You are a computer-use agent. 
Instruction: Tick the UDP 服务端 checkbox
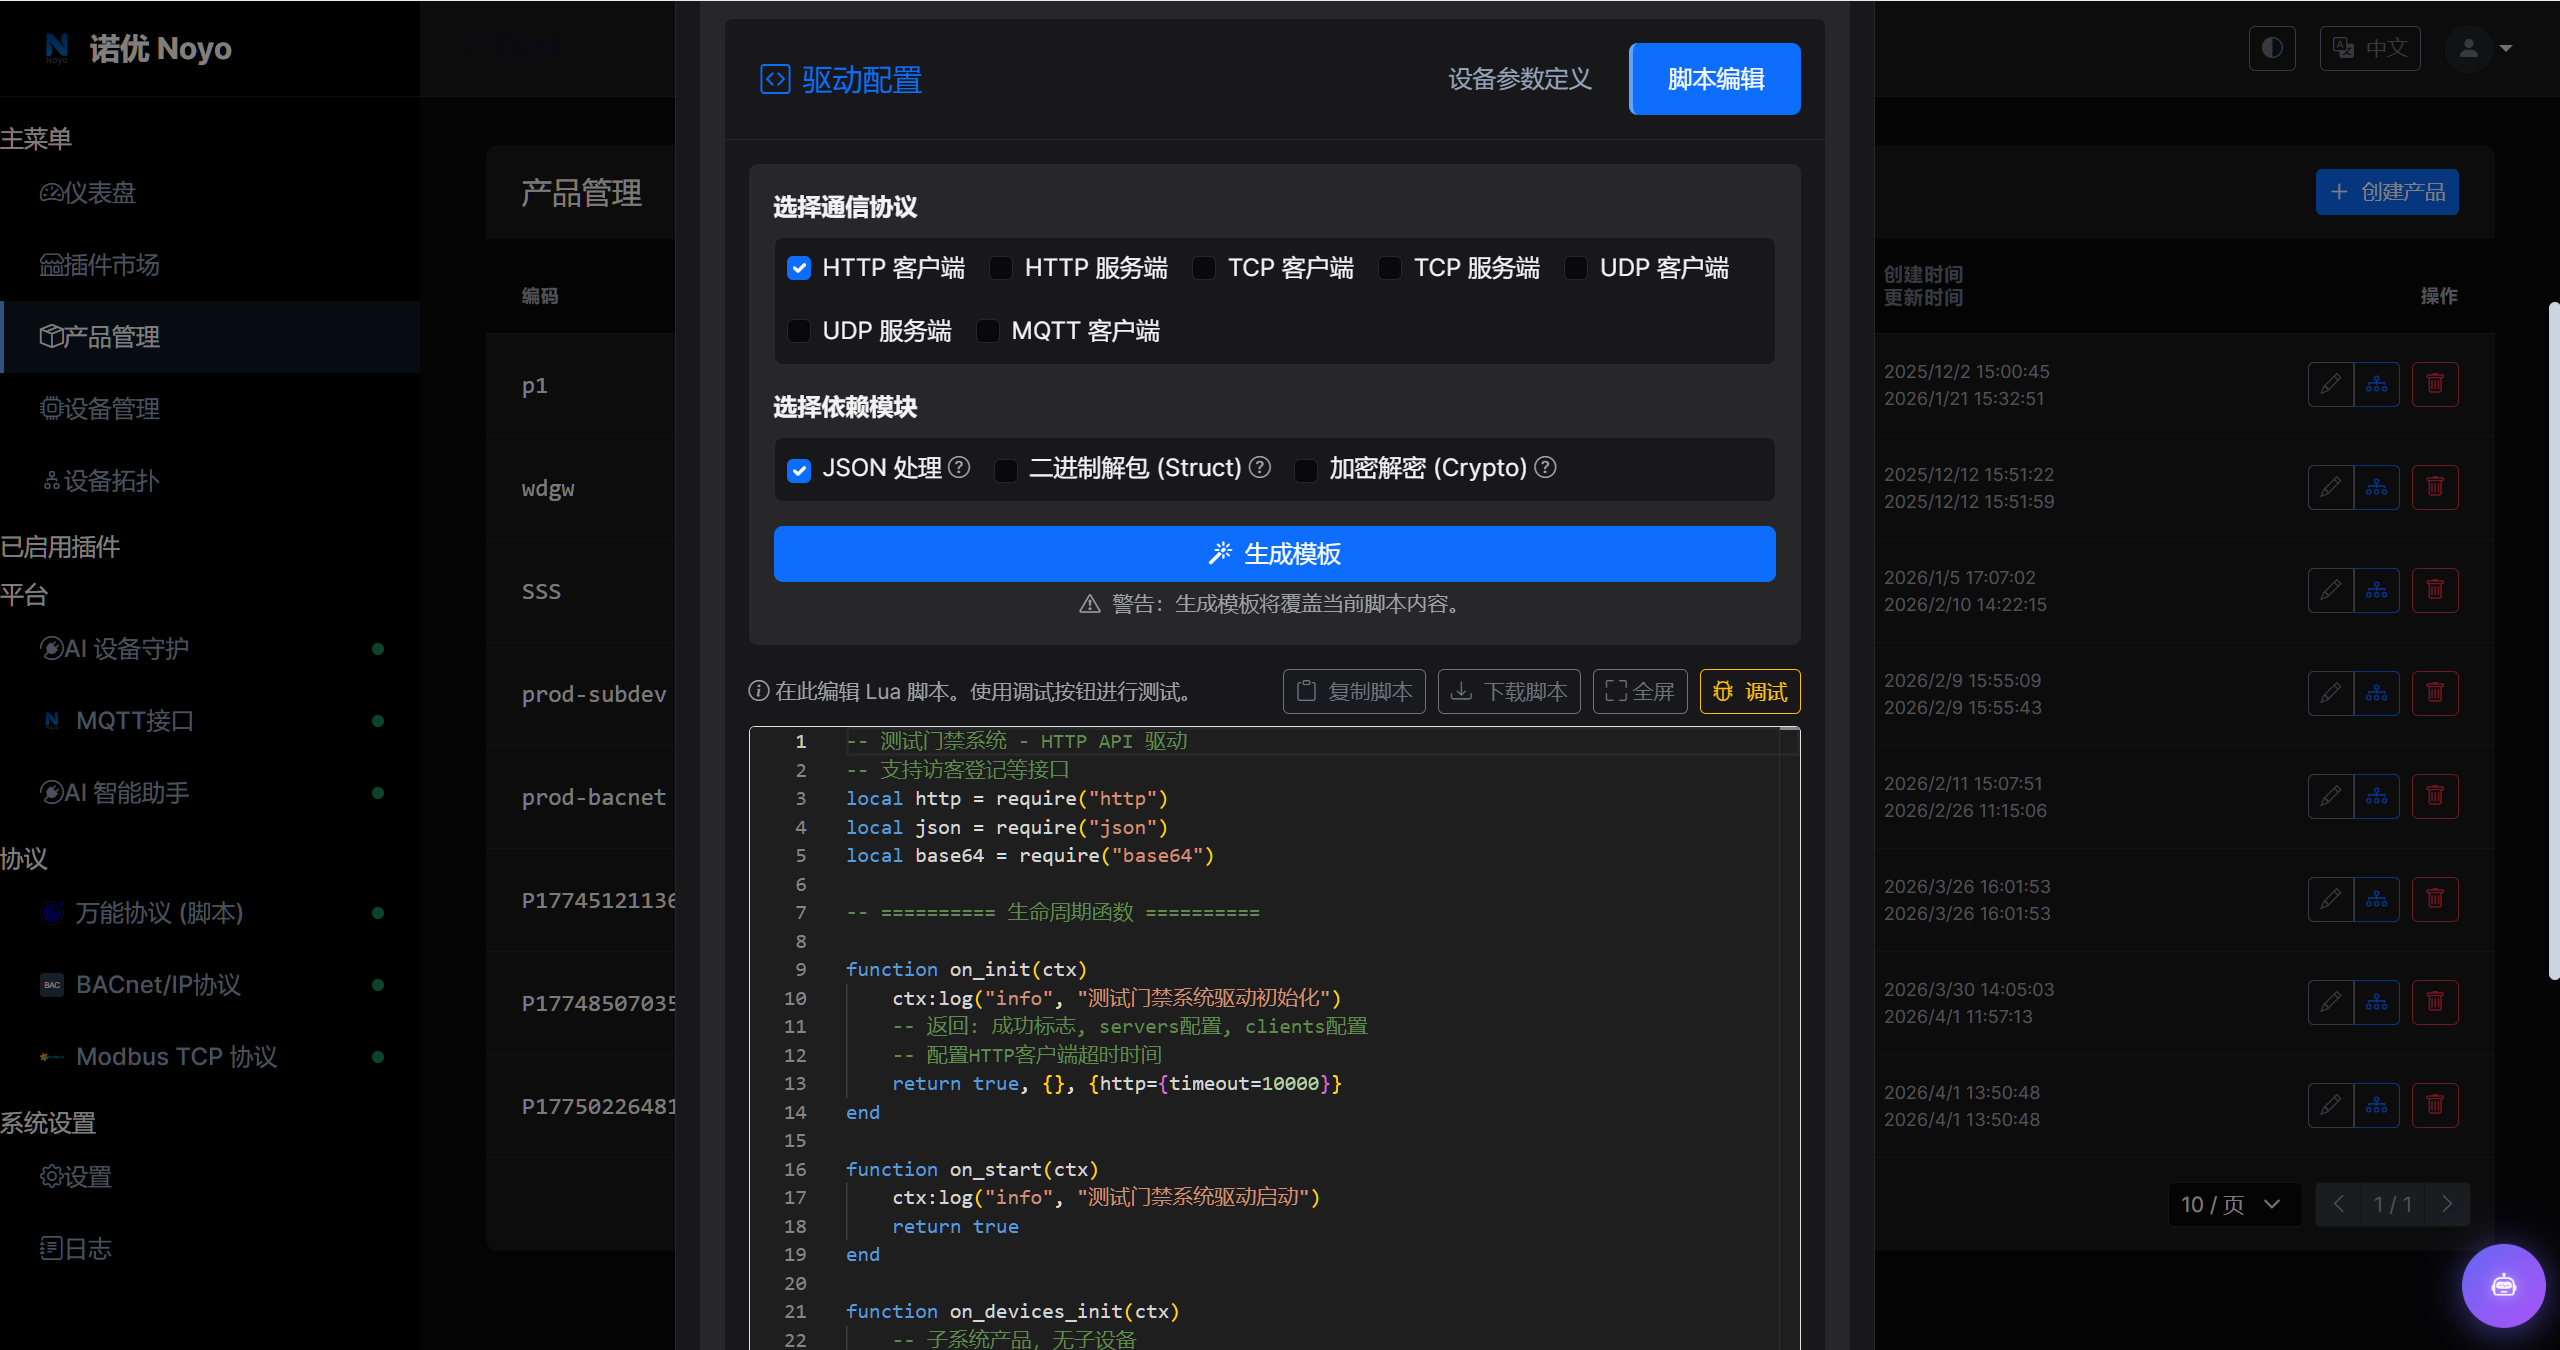(798, 331)
